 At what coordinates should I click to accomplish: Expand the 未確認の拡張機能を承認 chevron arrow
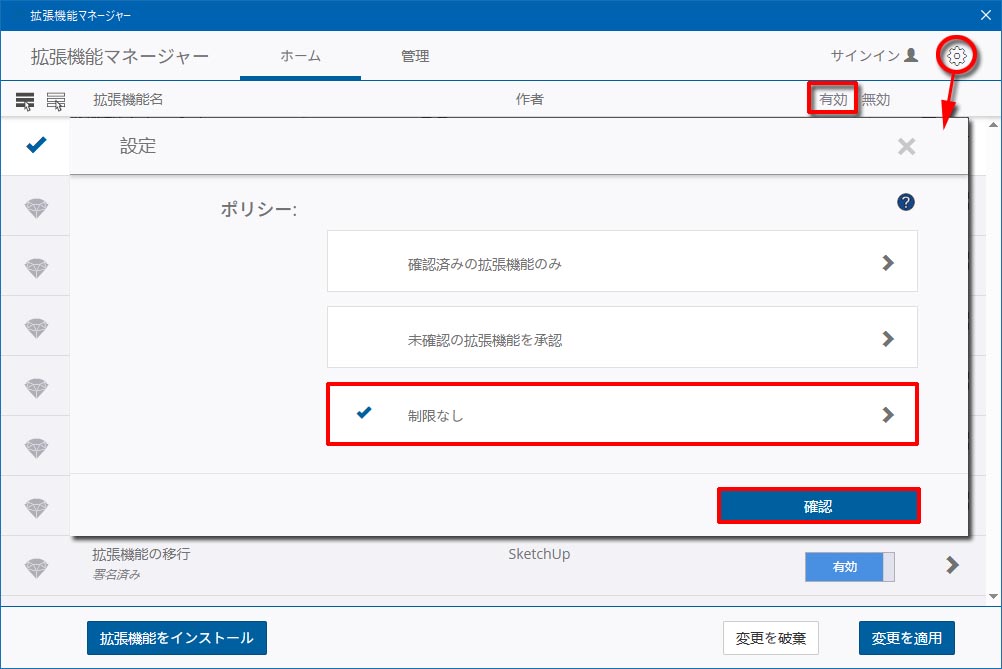[887, 339]
